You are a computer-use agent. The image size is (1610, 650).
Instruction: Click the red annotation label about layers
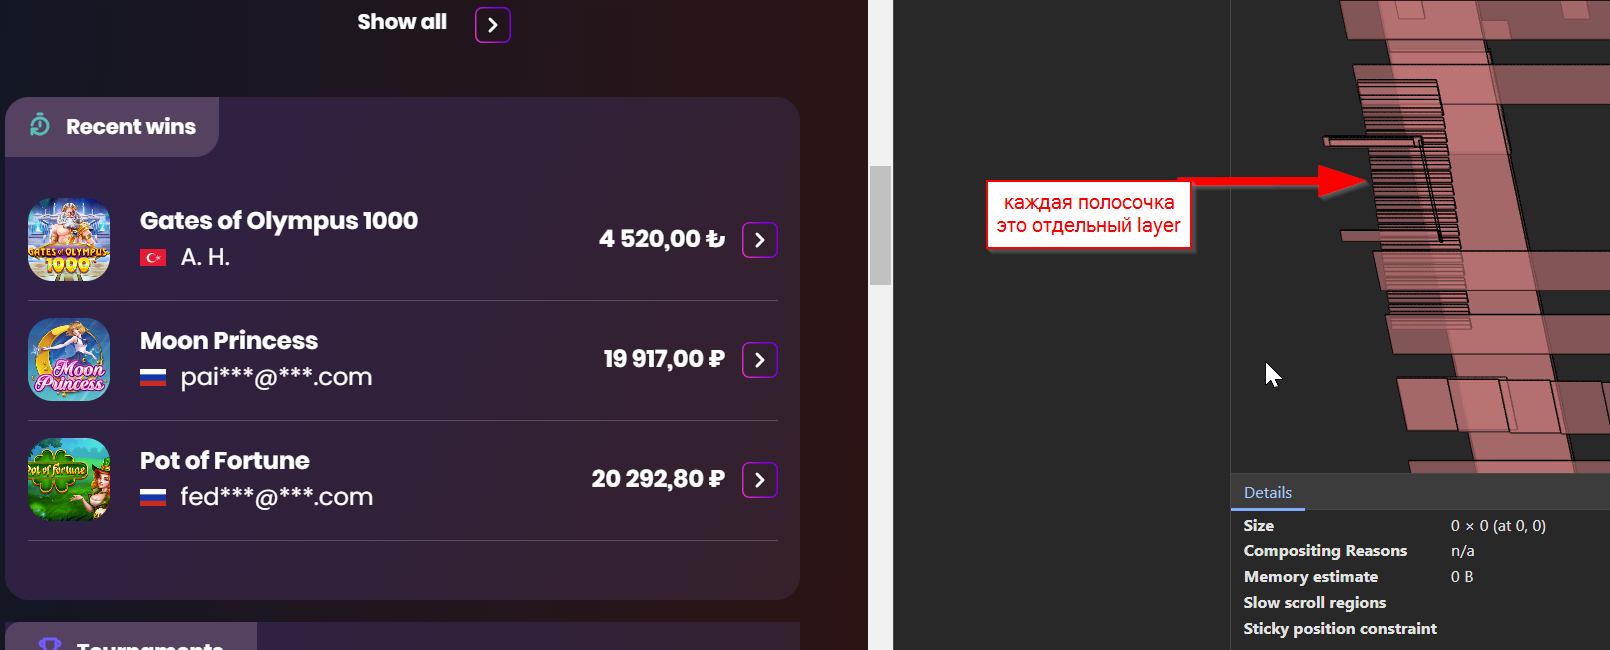point(1087,214)
